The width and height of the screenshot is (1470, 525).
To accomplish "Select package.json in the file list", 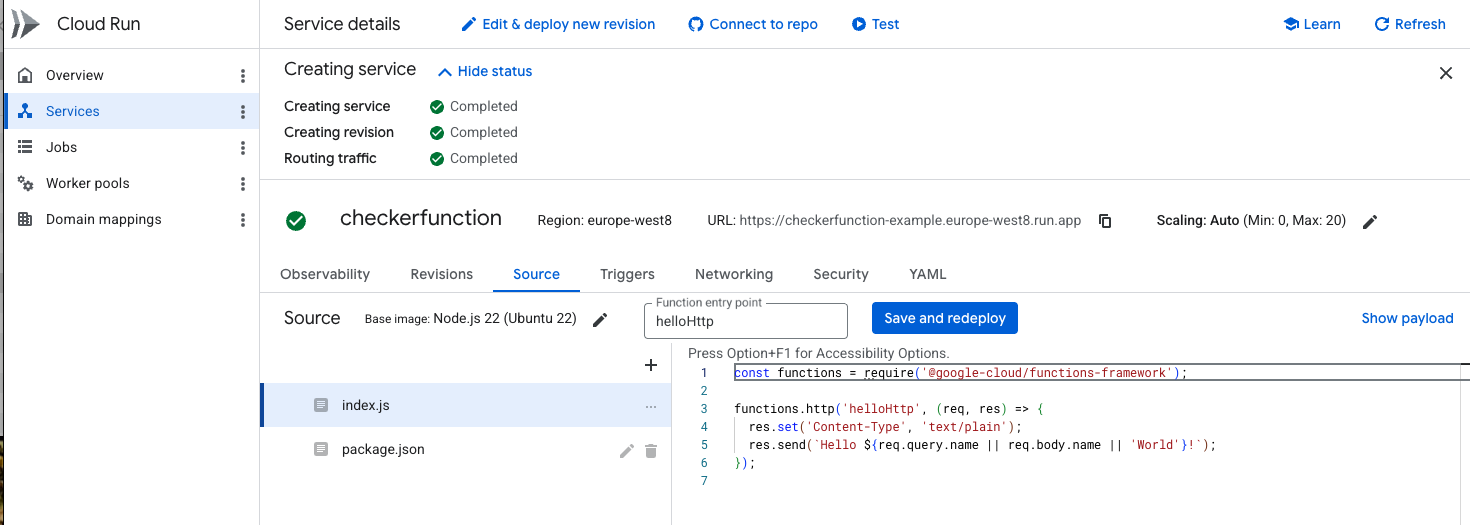I will click(x=465, y=449).
